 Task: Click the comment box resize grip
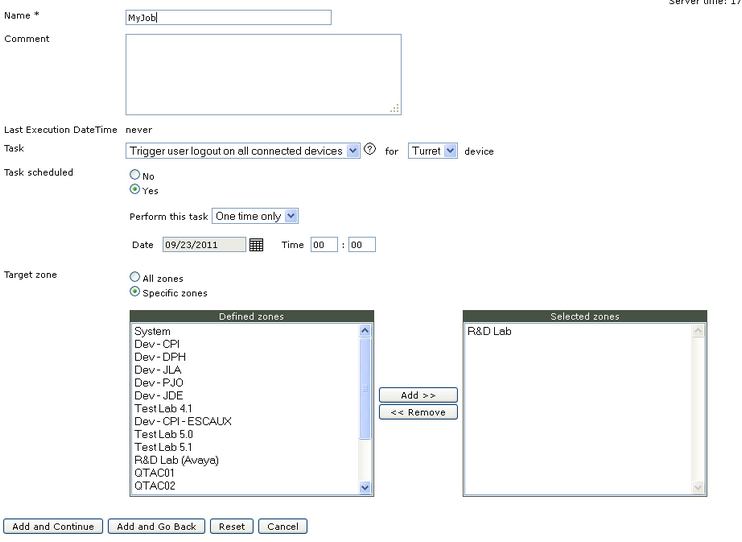coord(395,108)
